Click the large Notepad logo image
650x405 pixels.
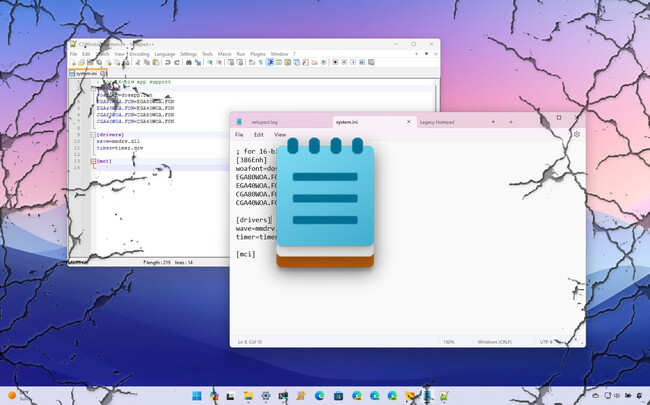pos(324,202)
